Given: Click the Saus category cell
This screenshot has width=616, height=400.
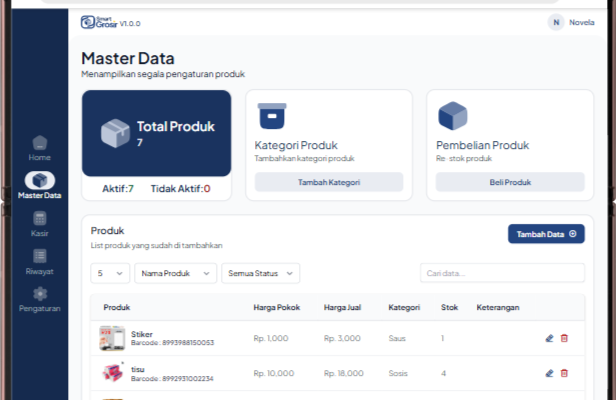Looking at the screenshot, I should click(x=397, y=338).
